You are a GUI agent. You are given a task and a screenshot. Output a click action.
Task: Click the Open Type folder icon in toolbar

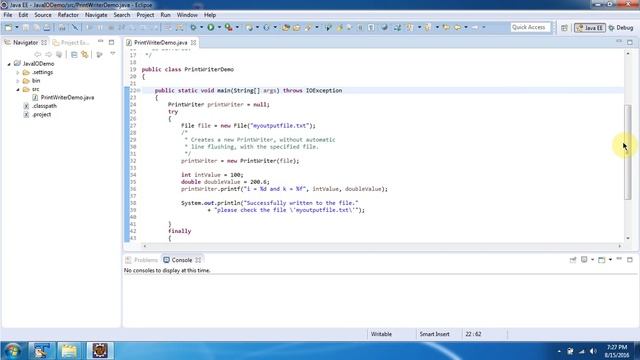[x=286, y=27]
